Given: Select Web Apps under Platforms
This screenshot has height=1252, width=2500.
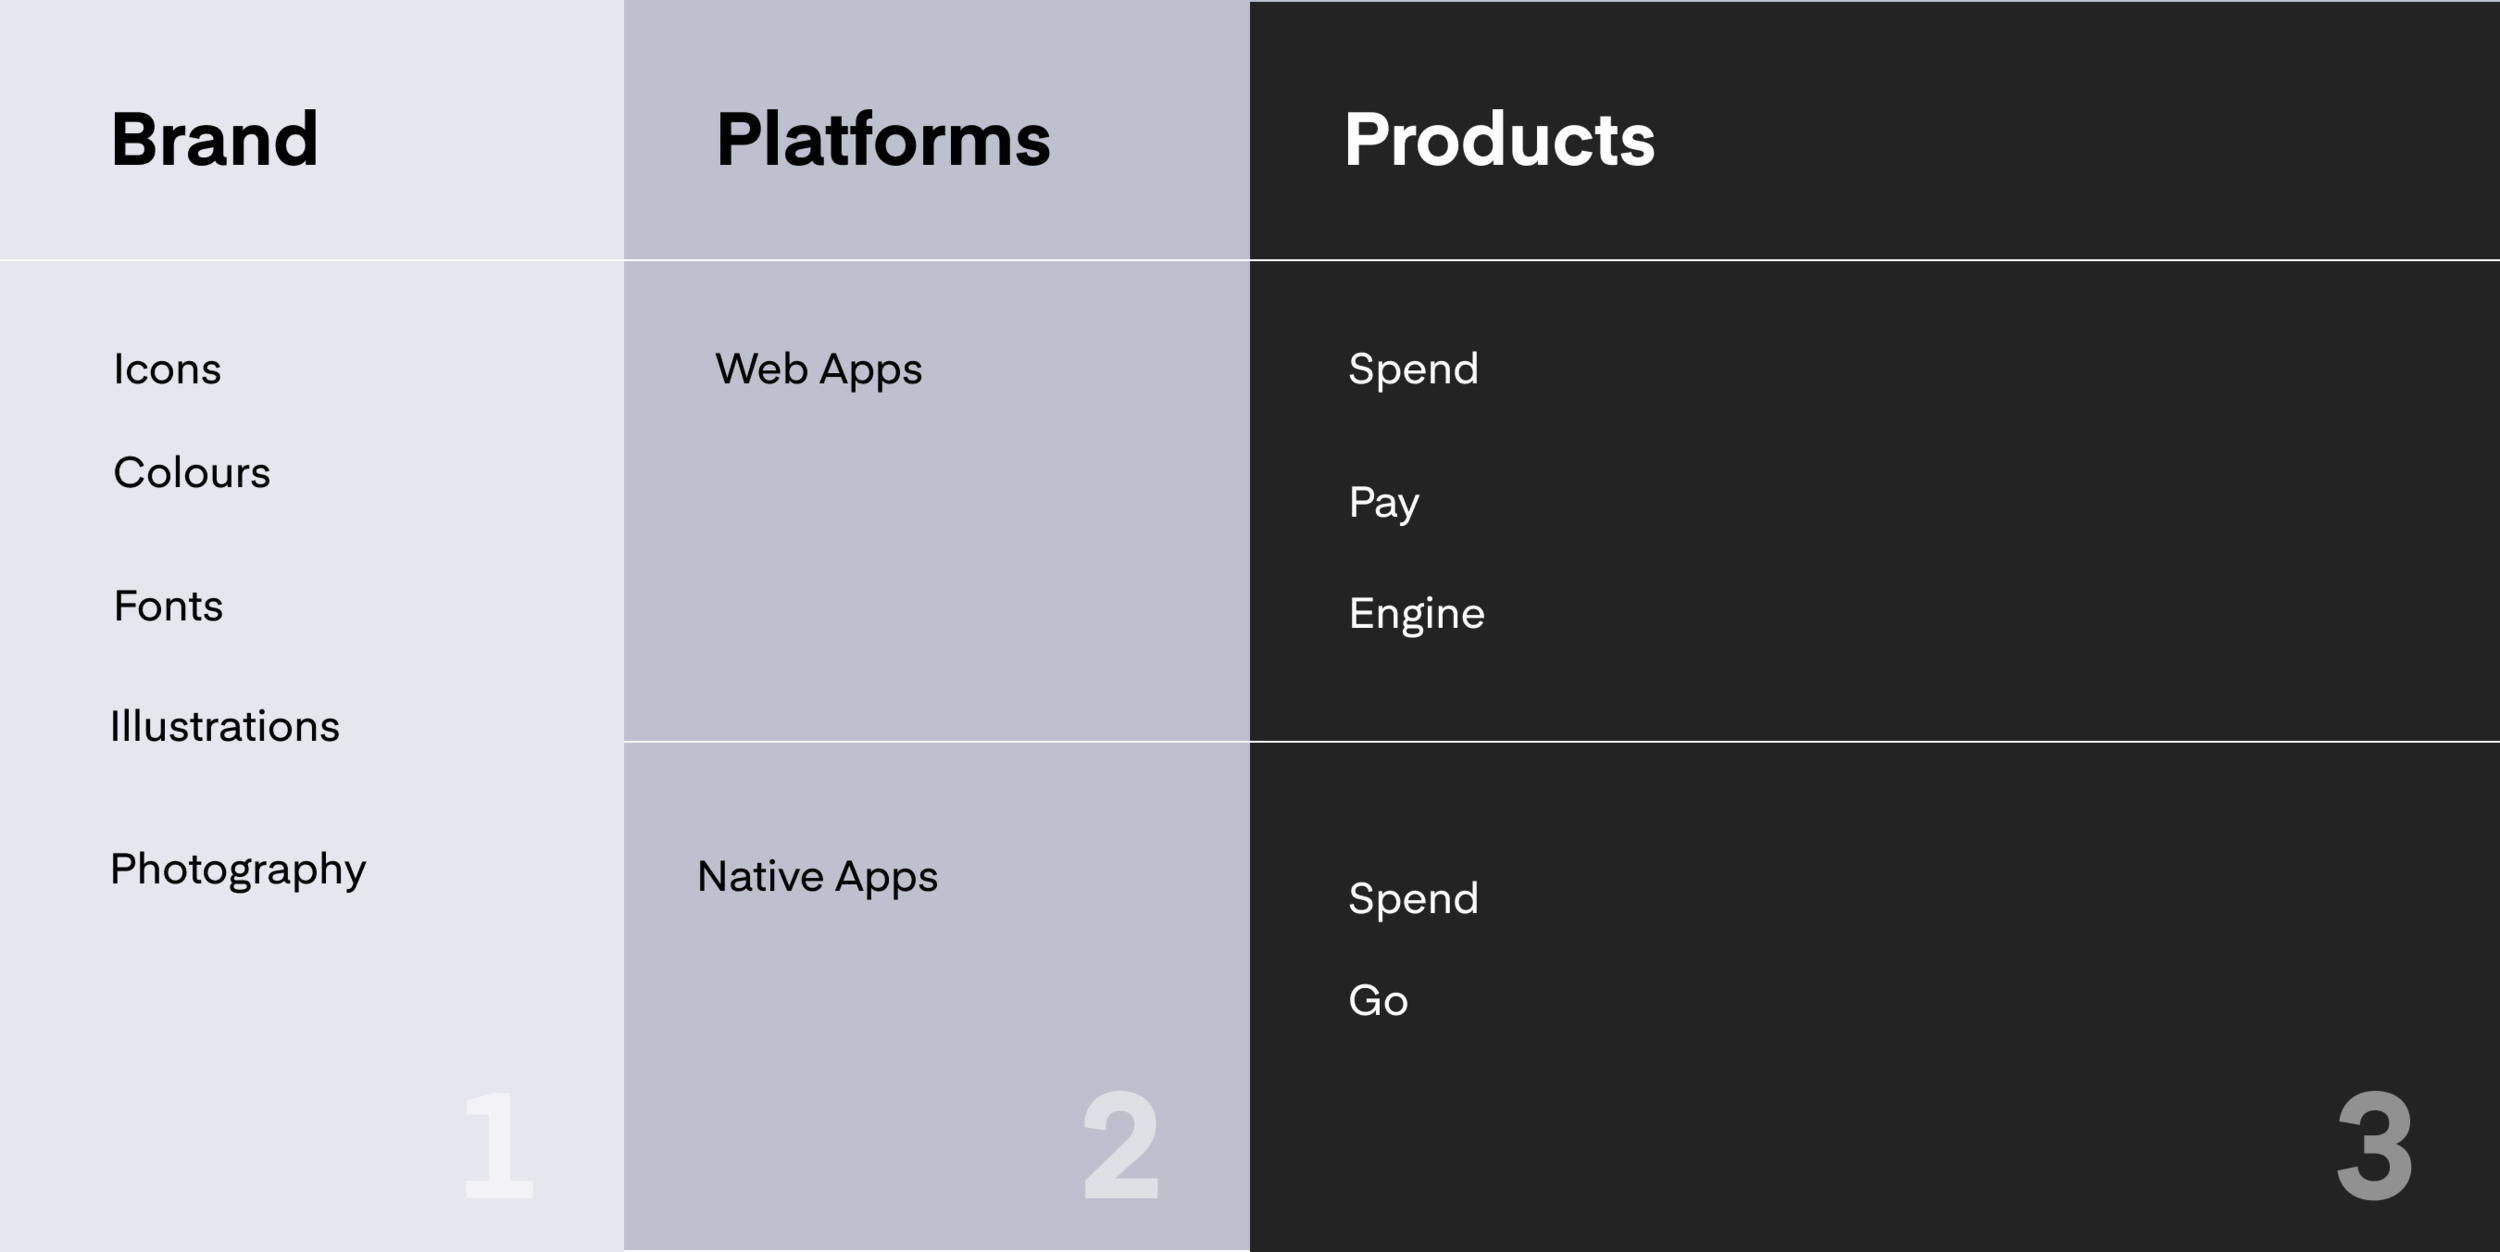Looking at the screenshot, I should [x=819, y=370].
